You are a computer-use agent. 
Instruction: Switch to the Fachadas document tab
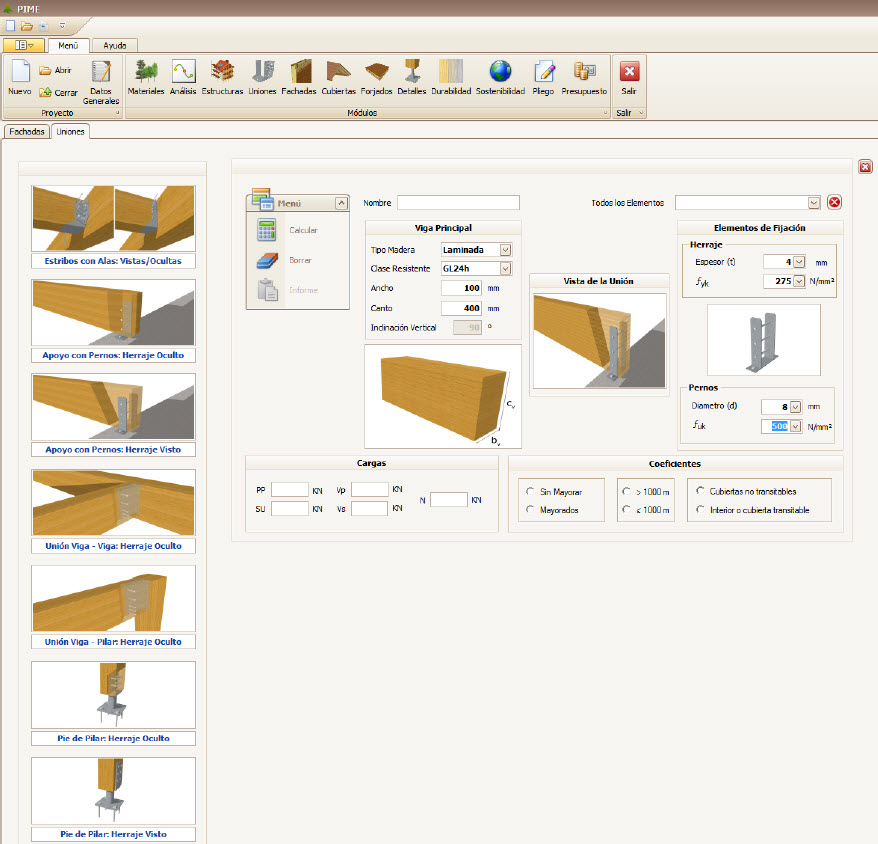27,132
